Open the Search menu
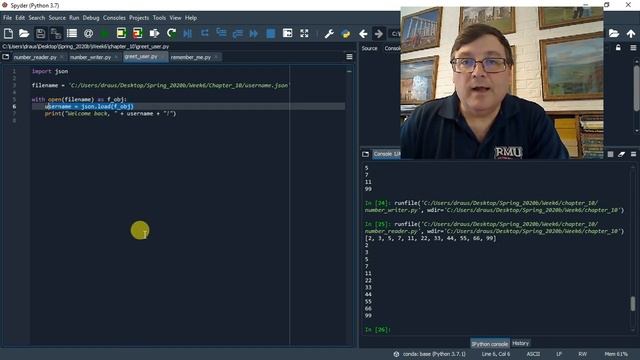Viewport: 640px width, 360px height. (x=37, y=18)
